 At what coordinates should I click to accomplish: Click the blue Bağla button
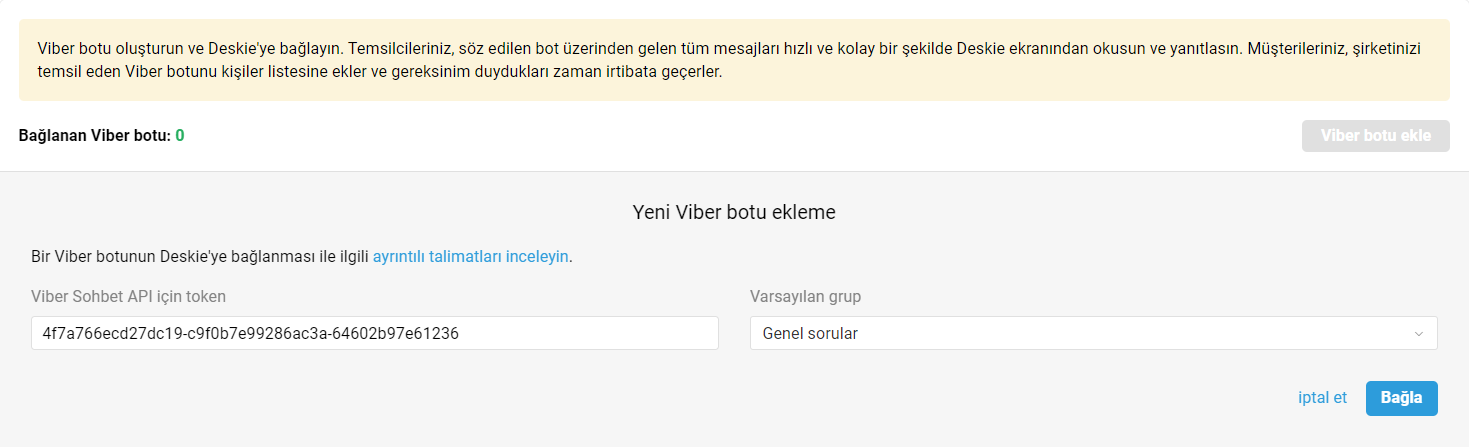(x=1401, y=398)
